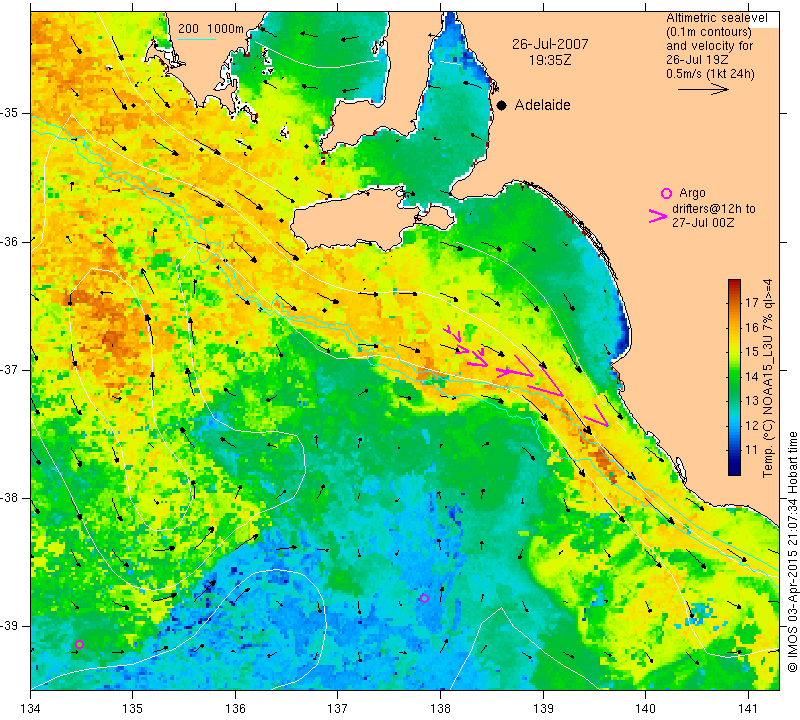
Task: Click the '200 1000m' bathymetry legend label
Action: point(211,29)
